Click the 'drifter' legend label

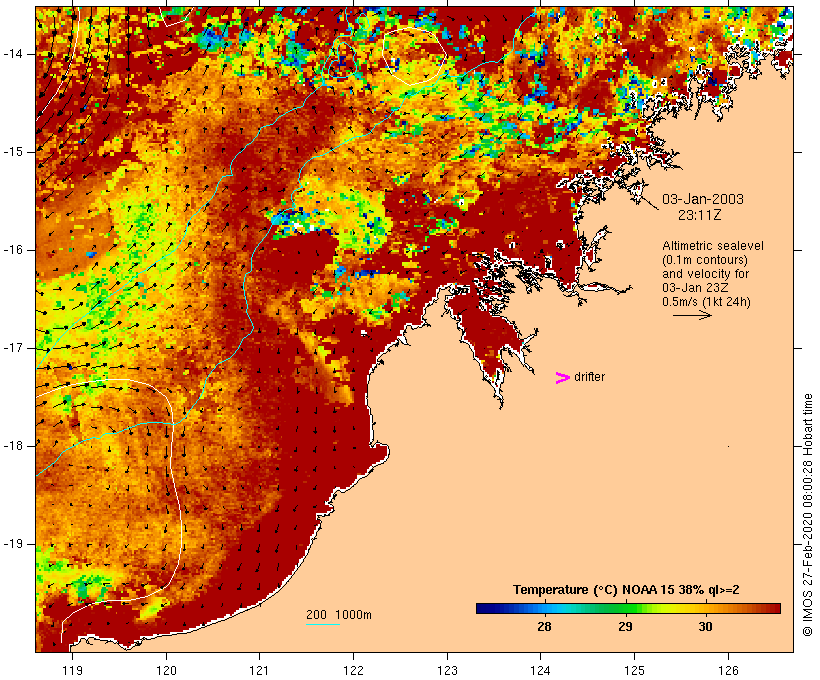point(589,377)
